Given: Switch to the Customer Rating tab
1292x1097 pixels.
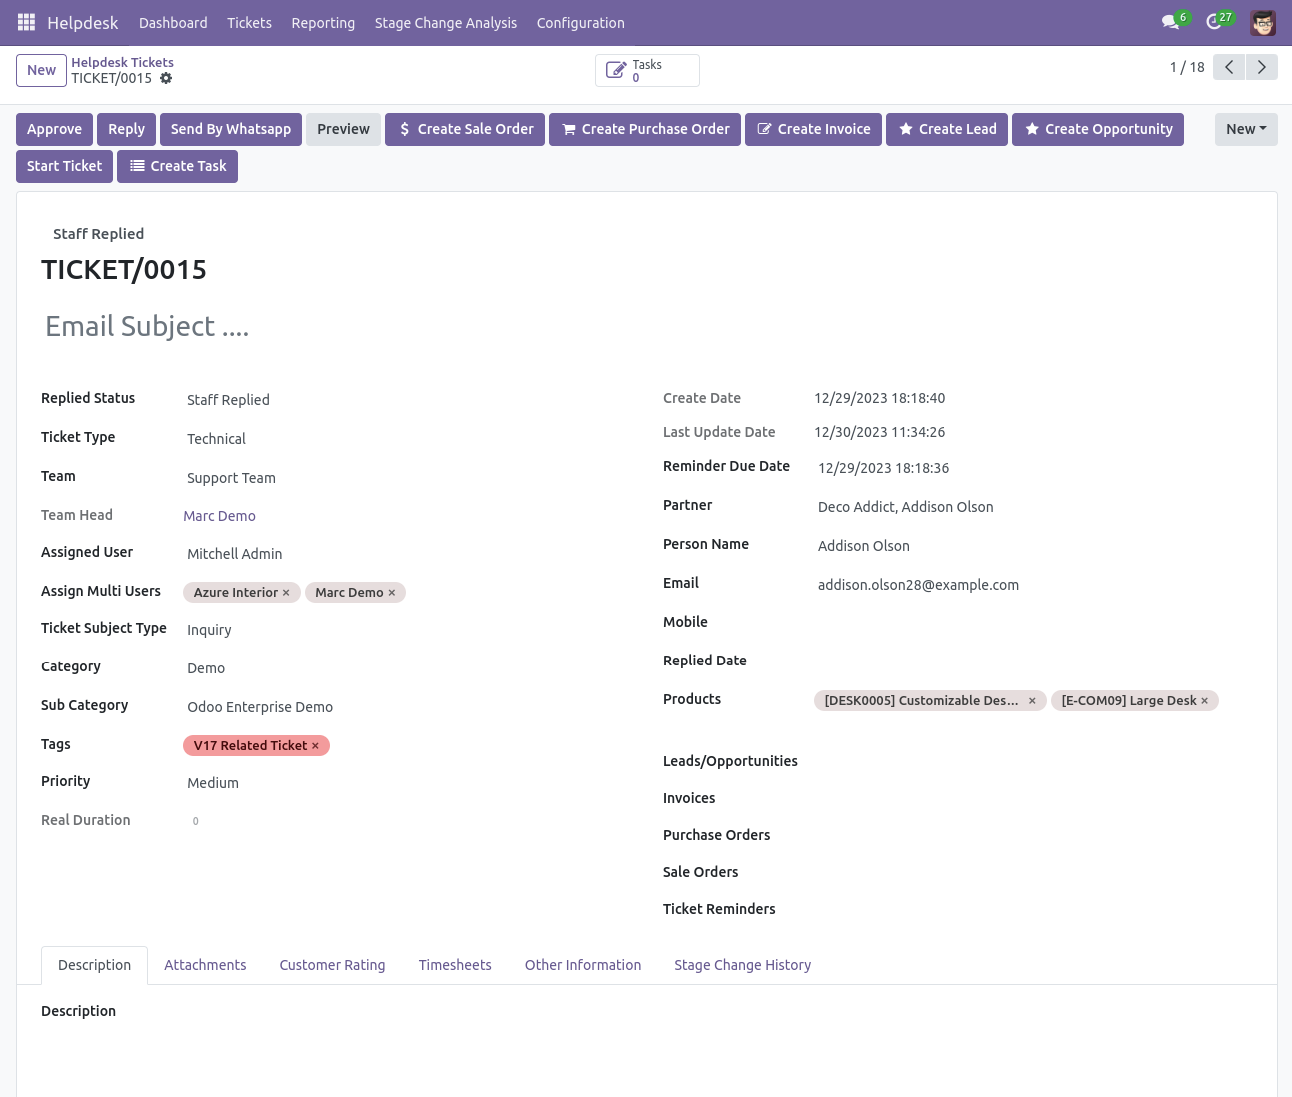Looking at the screenshot, I should tap(332, 965).
